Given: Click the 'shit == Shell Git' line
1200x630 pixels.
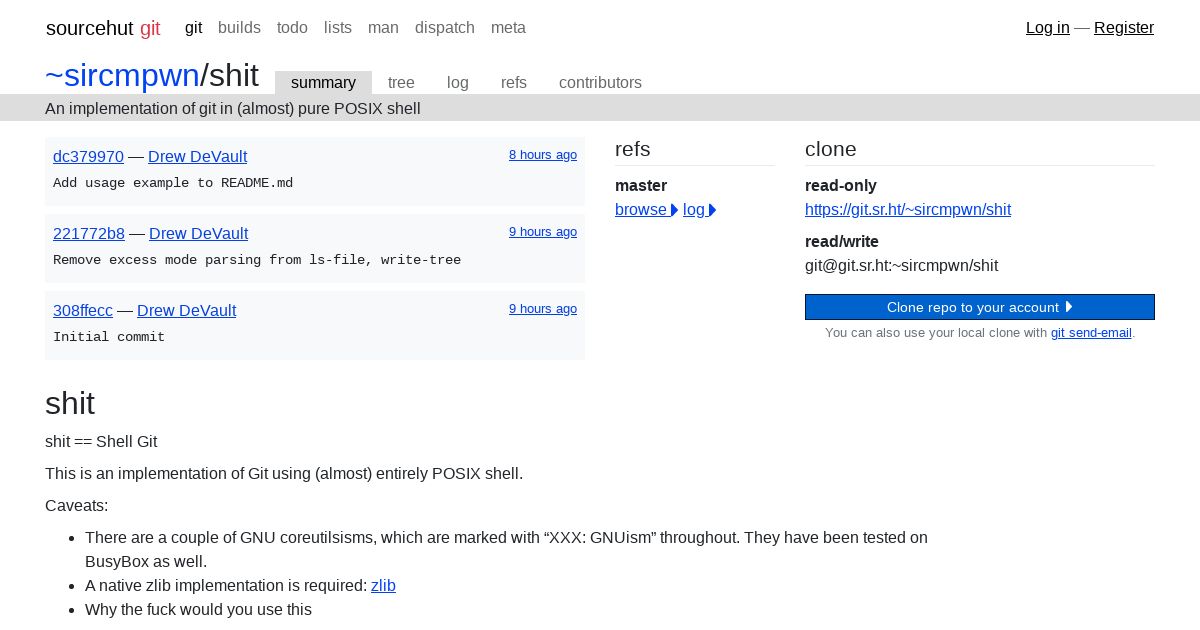Looking at the screenshot, I should tap(101, 442).
